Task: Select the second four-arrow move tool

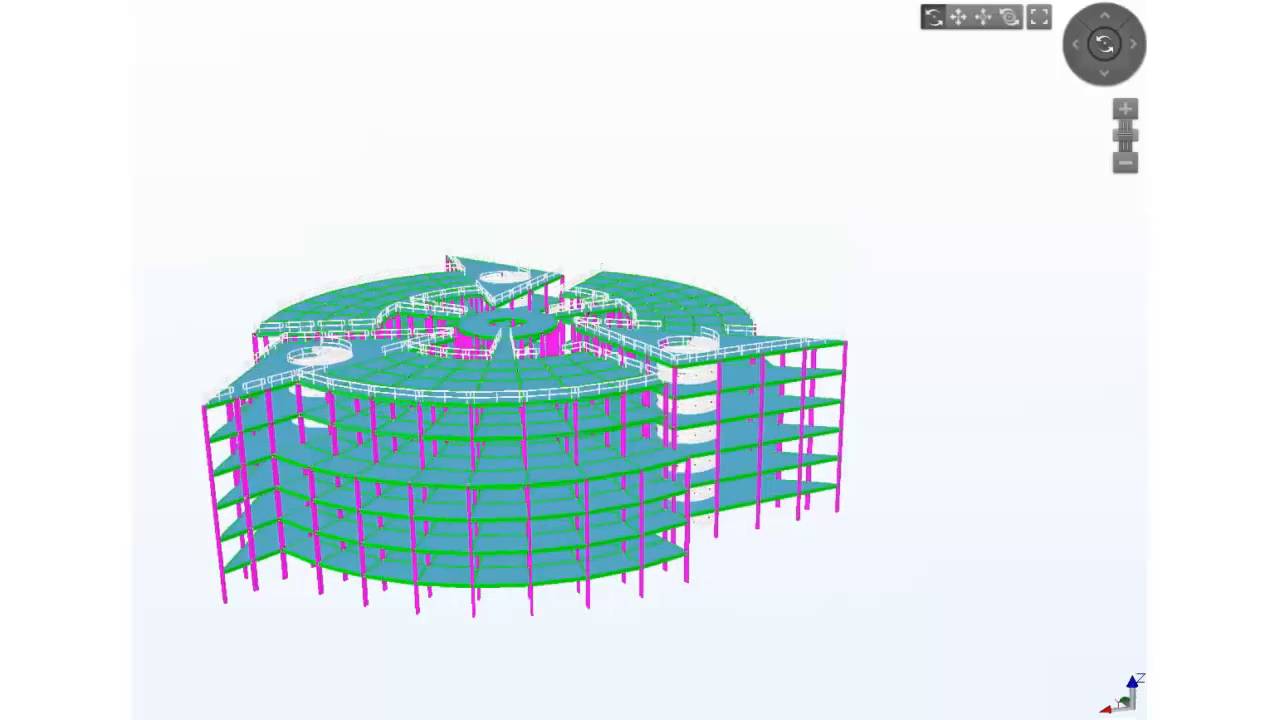Action: pos(983,17)
